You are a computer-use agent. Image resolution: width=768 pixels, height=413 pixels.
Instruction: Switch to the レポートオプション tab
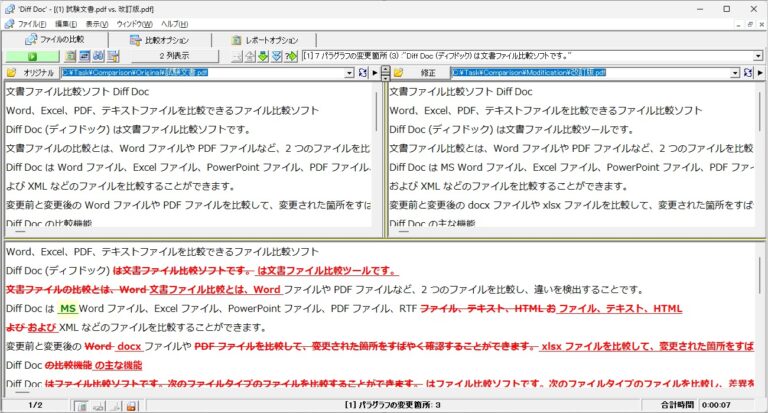[265, 40]
